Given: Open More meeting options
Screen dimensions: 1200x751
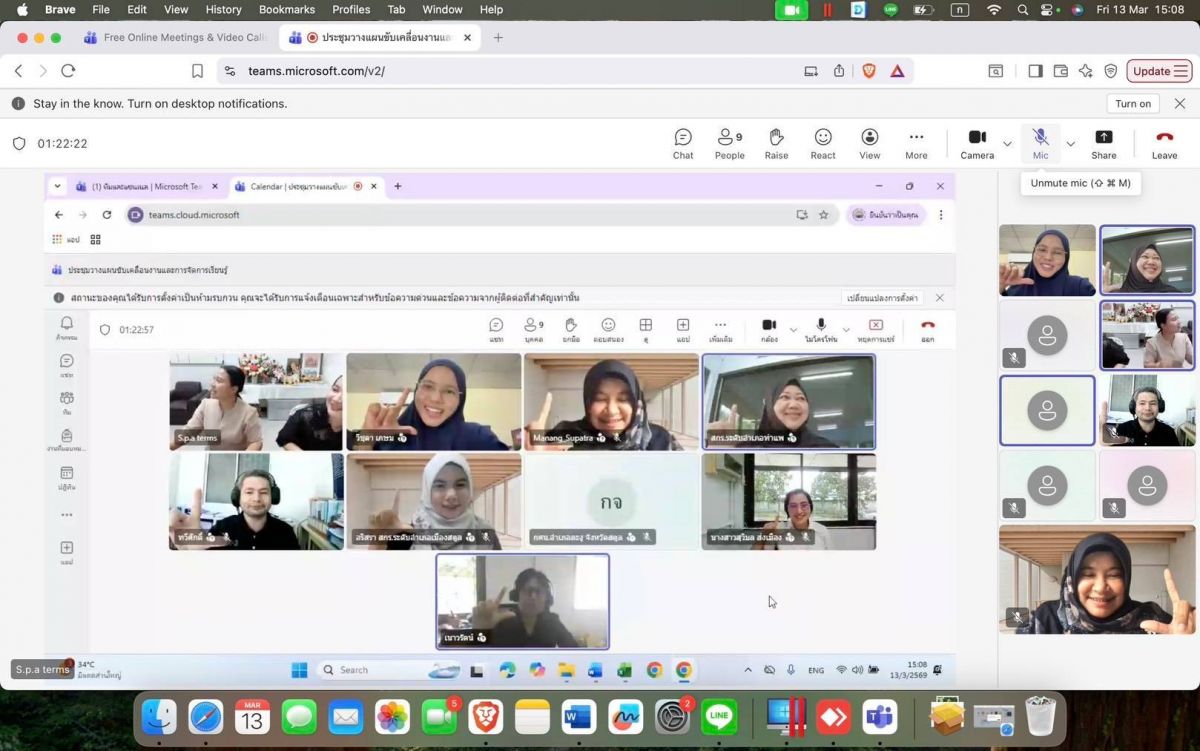Looking at the screenshot, I should (x=916, y=143).
